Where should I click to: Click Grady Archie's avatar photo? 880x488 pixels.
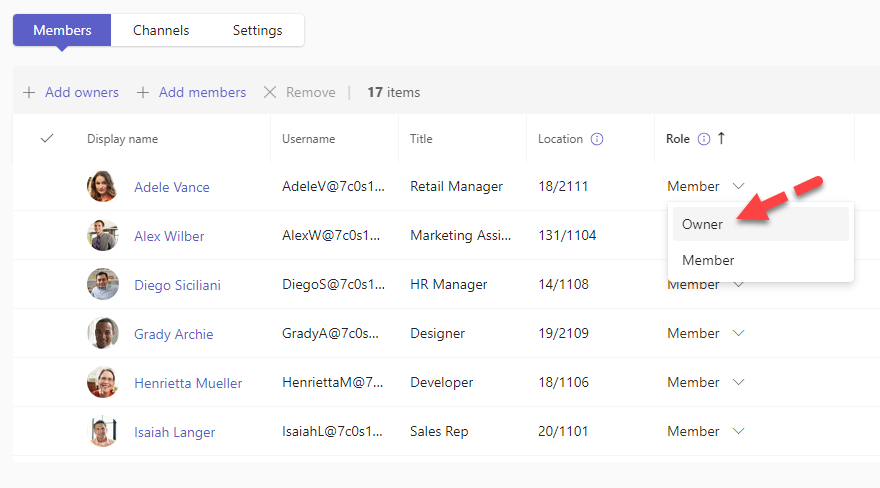coord(103,333)
